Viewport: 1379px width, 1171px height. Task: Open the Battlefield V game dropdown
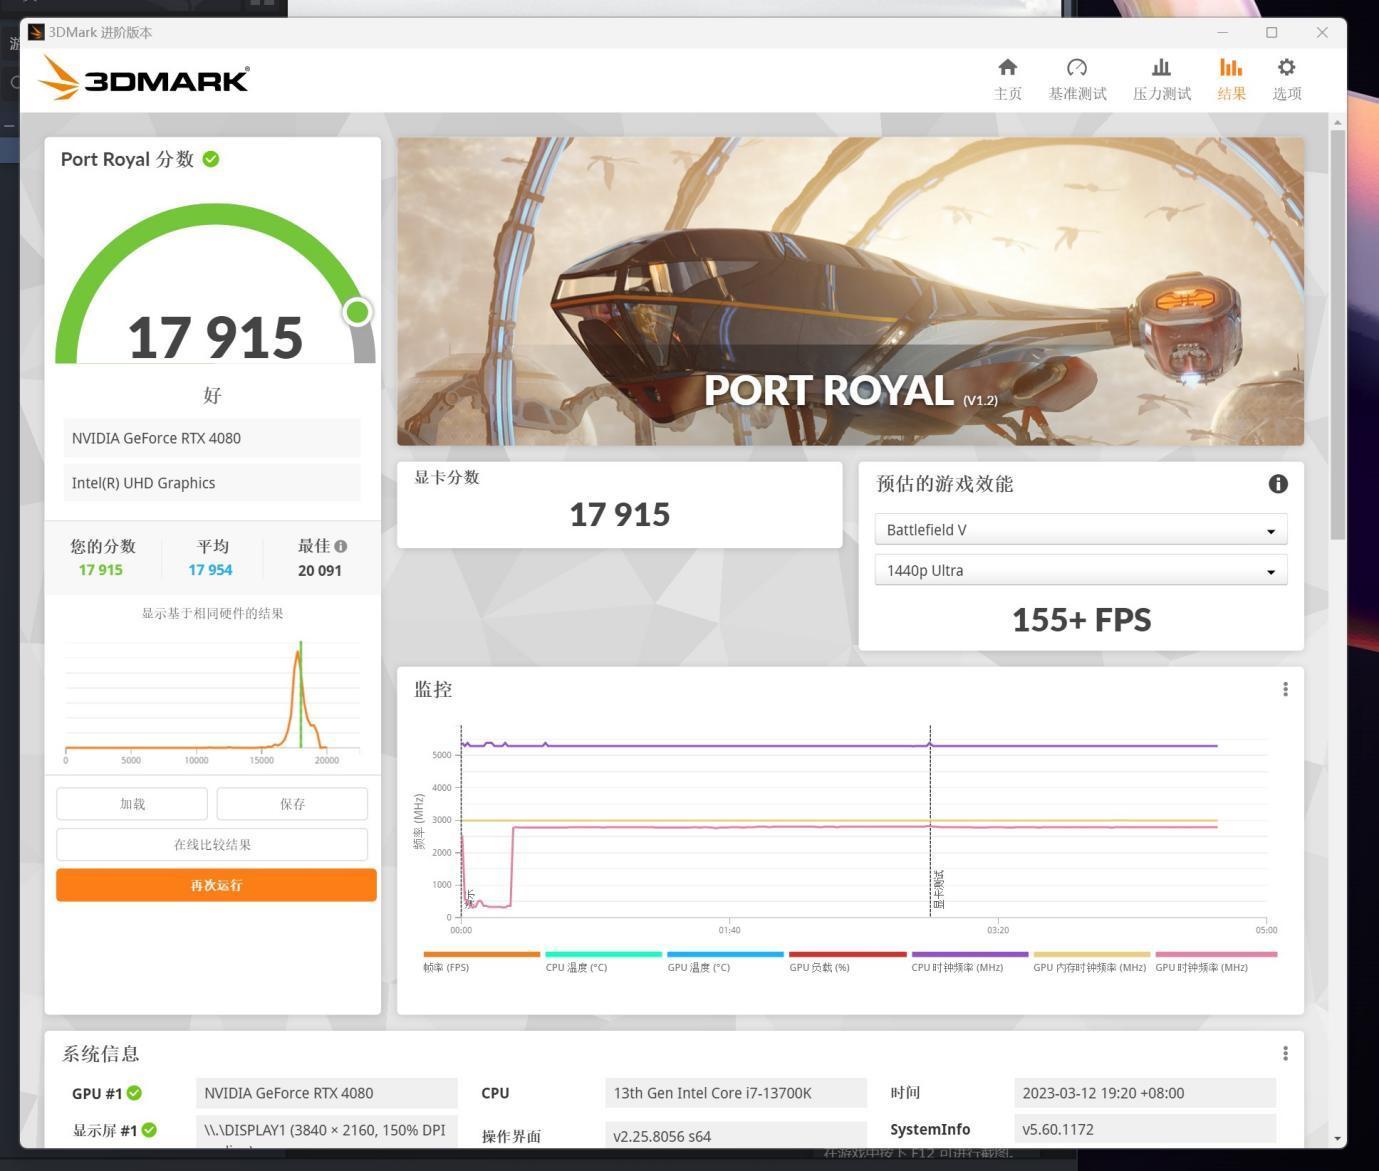(1080, 530)
